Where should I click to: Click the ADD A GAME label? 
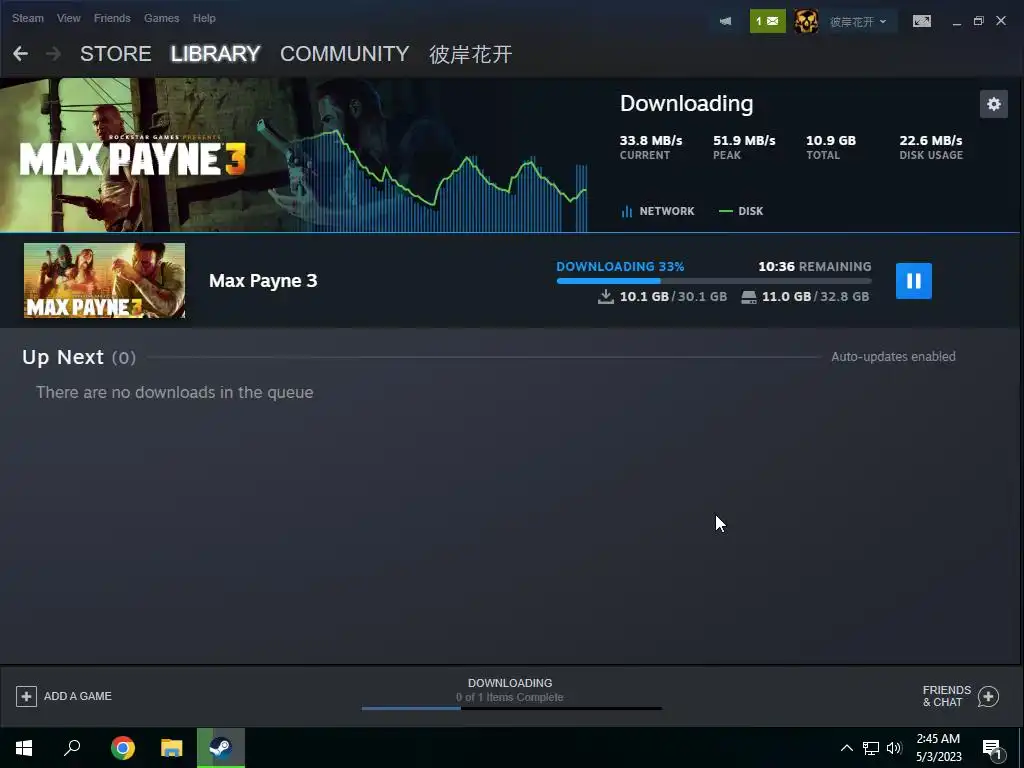78,696
